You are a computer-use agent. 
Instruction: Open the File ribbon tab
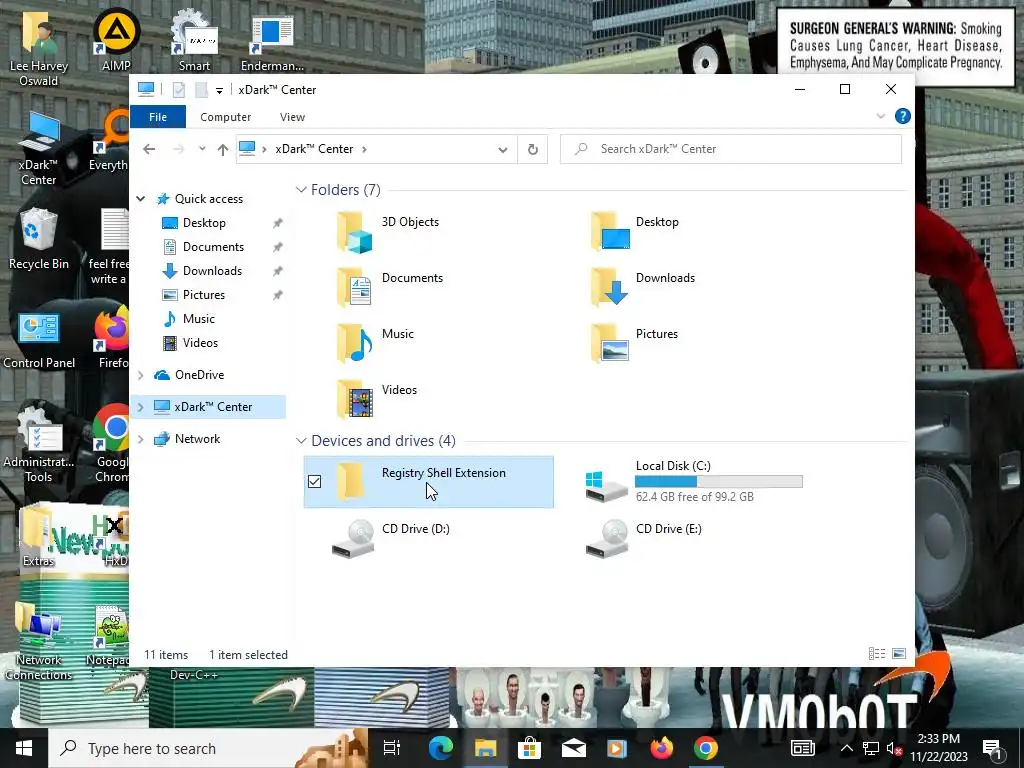tap(158, 117)
